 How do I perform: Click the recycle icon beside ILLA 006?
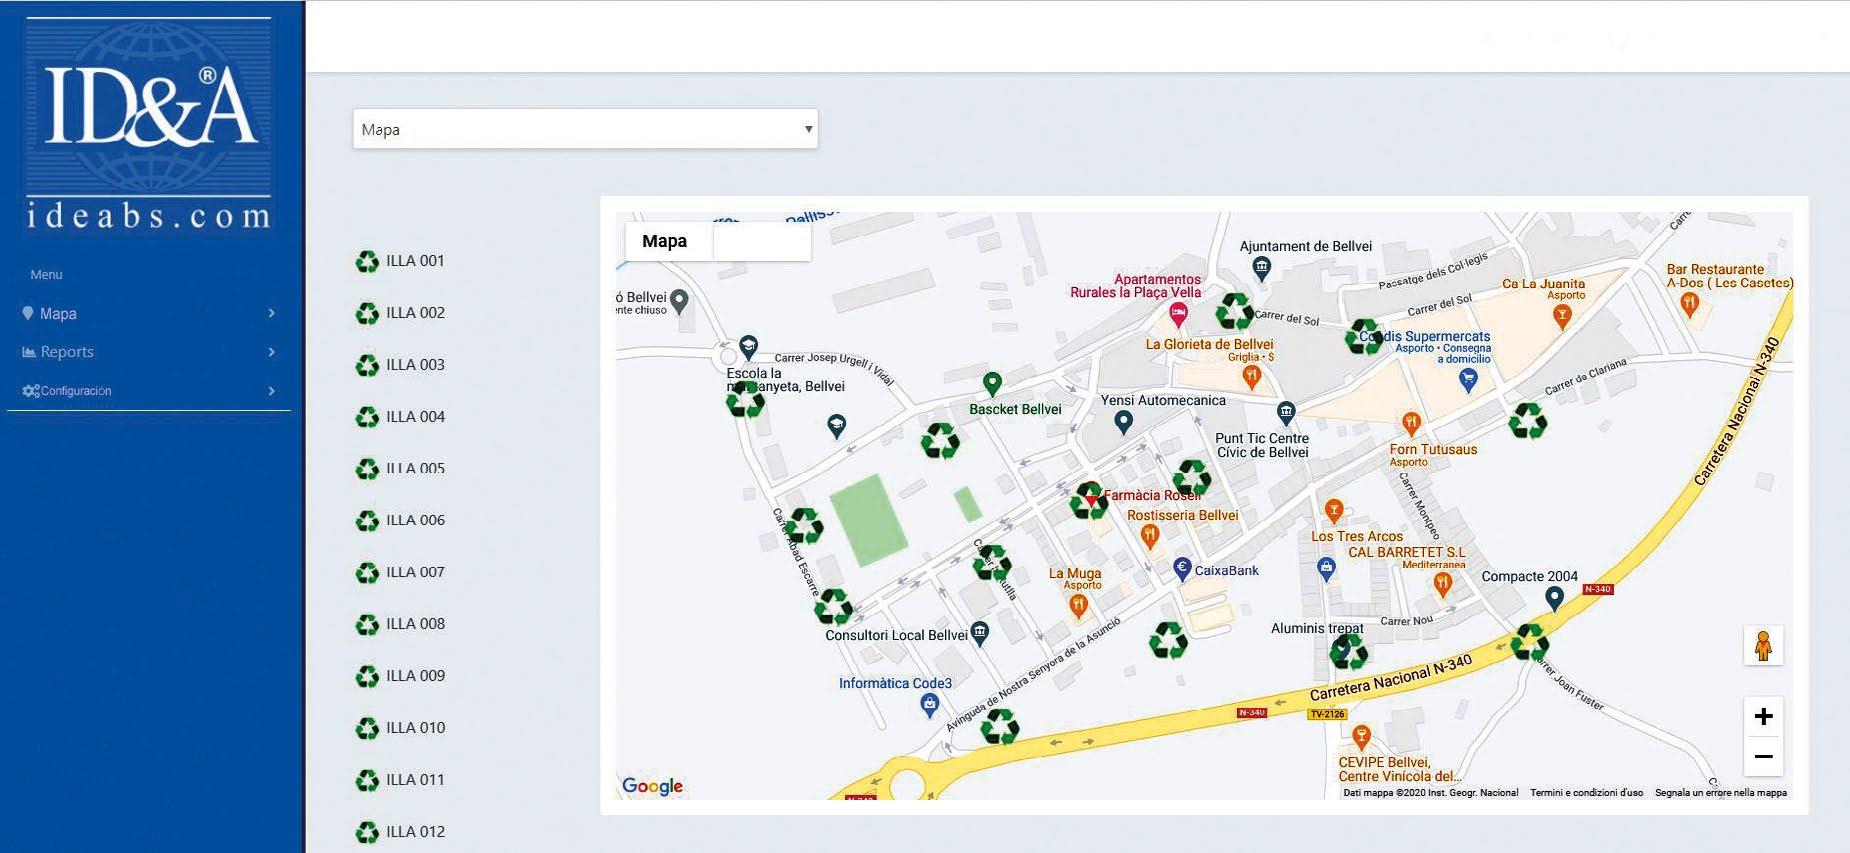367,521
